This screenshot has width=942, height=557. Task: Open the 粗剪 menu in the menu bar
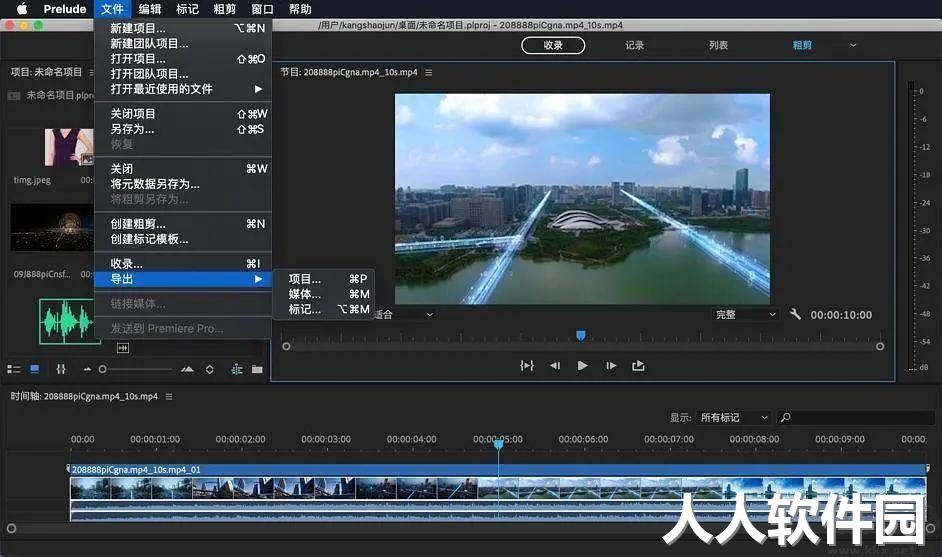point(225,9)
